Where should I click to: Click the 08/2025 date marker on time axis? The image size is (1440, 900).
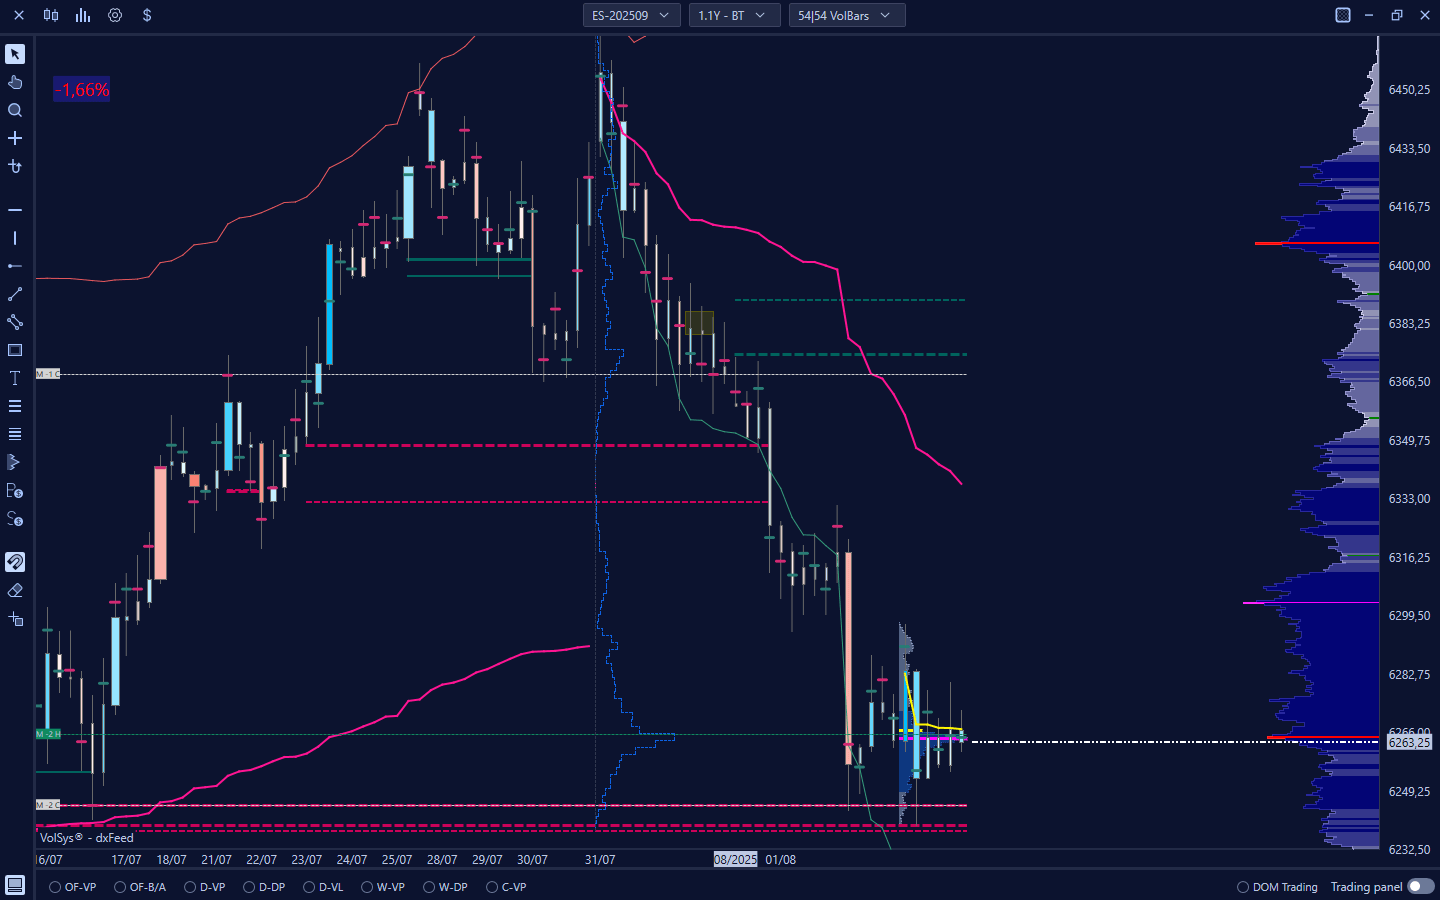point(735,859)
